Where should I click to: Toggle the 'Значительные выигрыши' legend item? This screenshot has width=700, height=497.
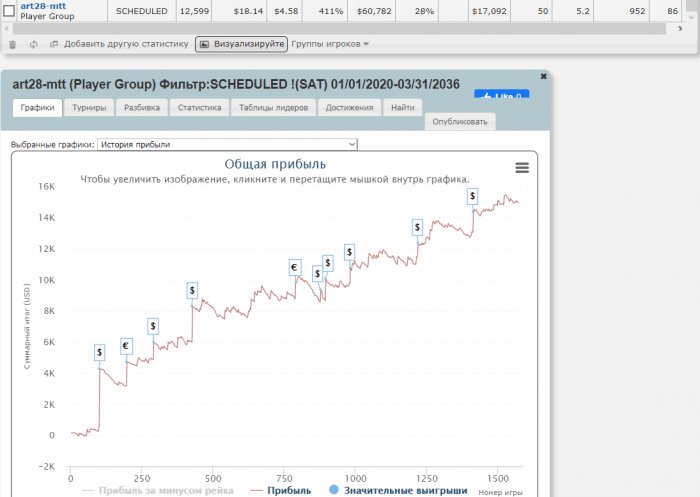[x=398, y=490]
